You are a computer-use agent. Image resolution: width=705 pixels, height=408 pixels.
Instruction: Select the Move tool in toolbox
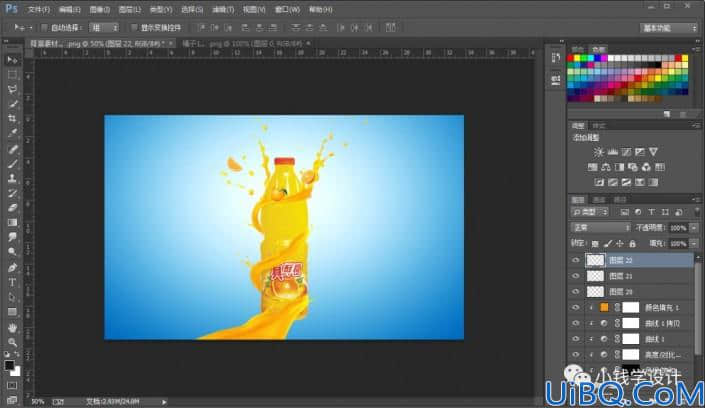(12, 60)
